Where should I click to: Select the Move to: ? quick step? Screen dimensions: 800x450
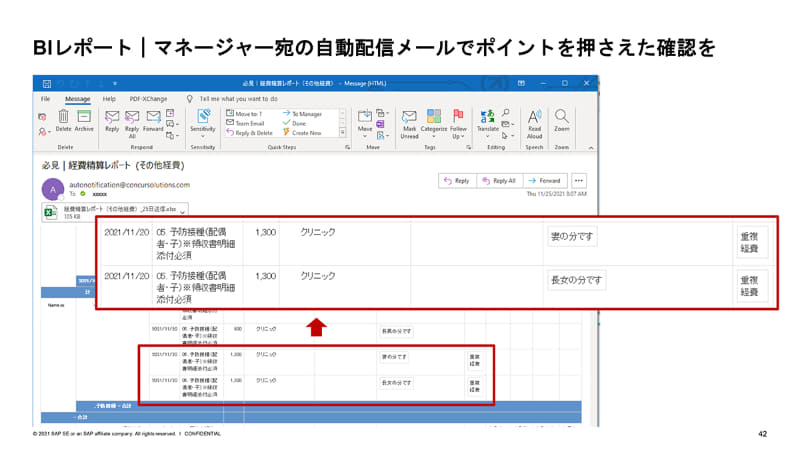pyautogui.click(x=244, y=114)
